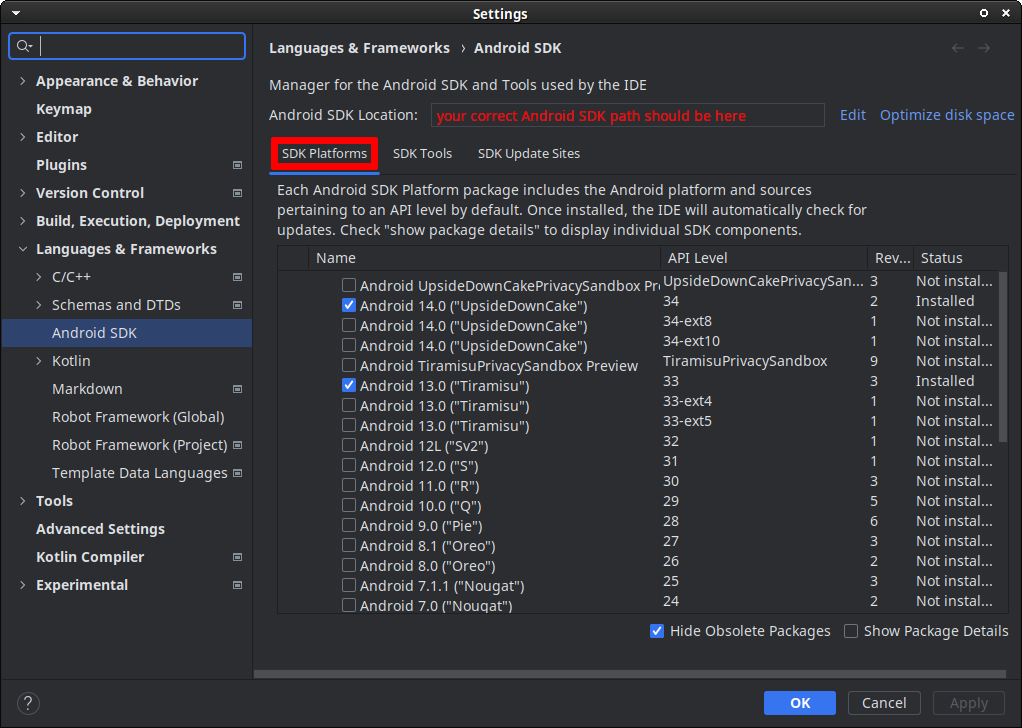Click the horizontal scrollbar below the panel
The height and width of the screenshot is (728, 1022).
pos(630,674)
